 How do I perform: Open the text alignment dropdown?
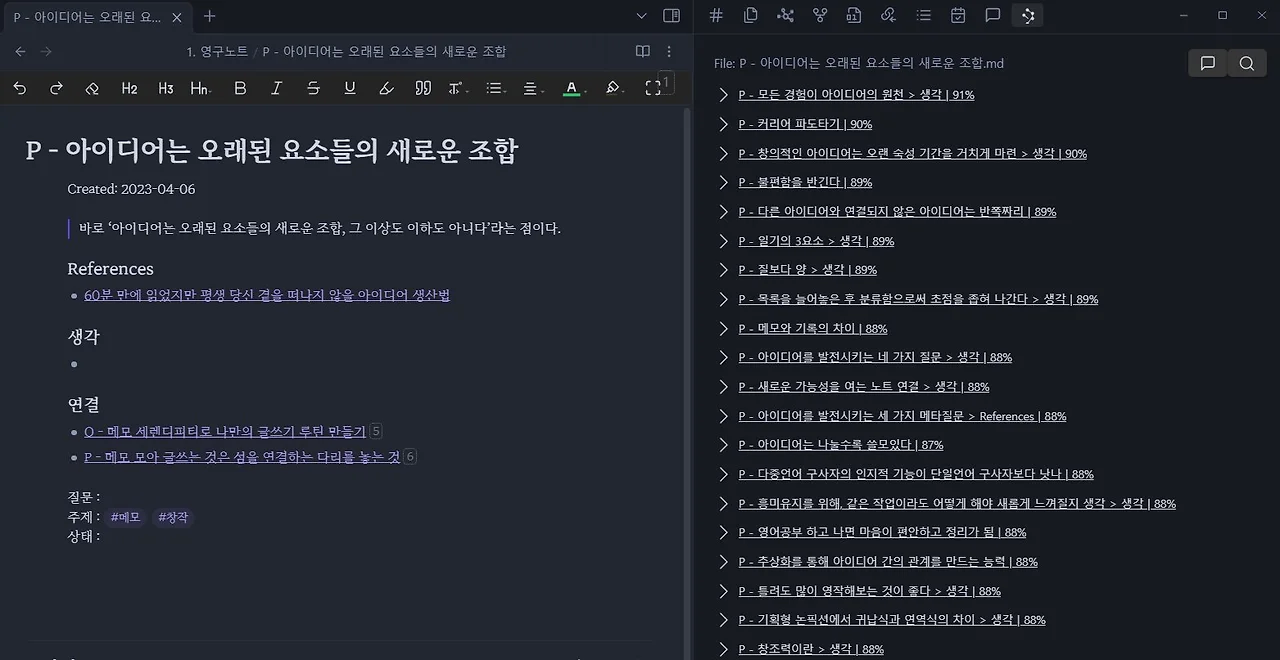point(532,88)
